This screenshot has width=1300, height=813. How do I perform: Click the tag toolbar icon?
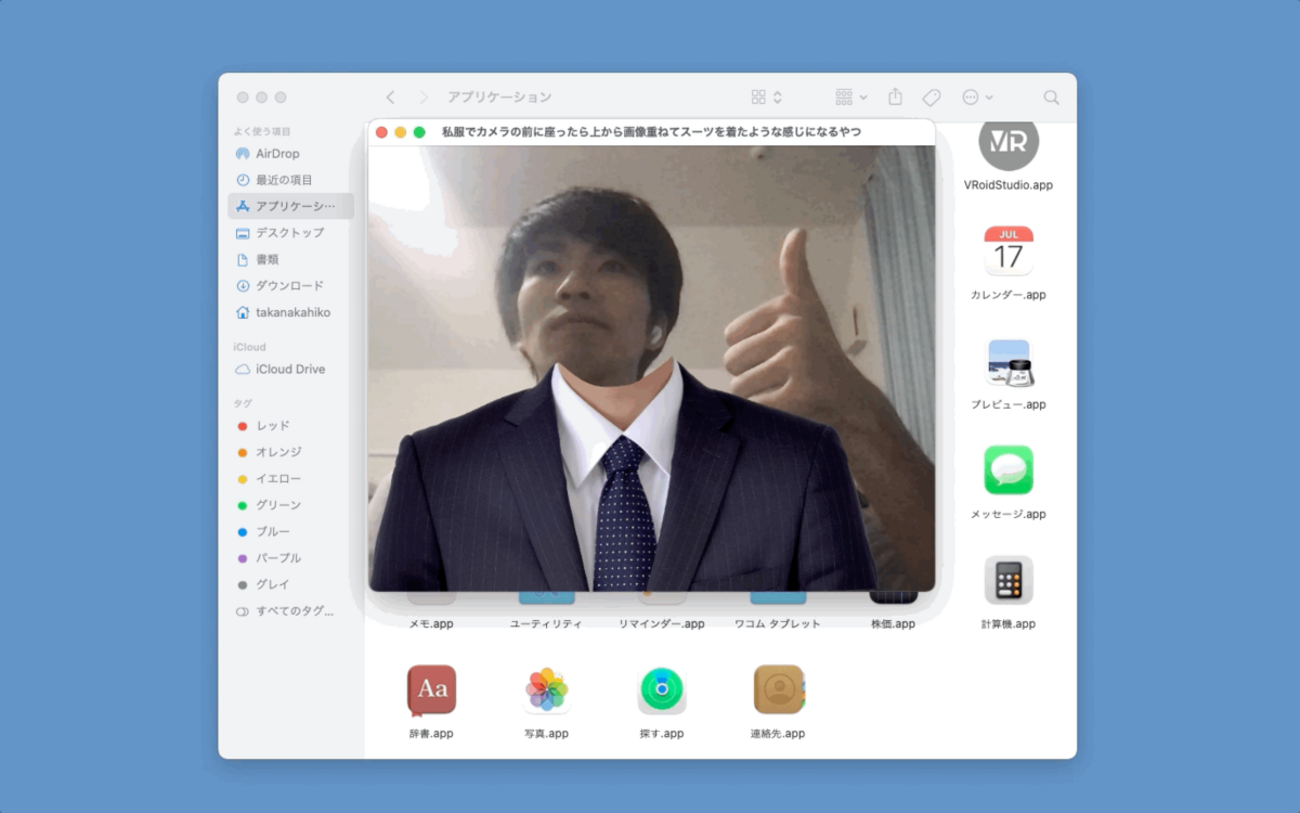pos(931,97)
